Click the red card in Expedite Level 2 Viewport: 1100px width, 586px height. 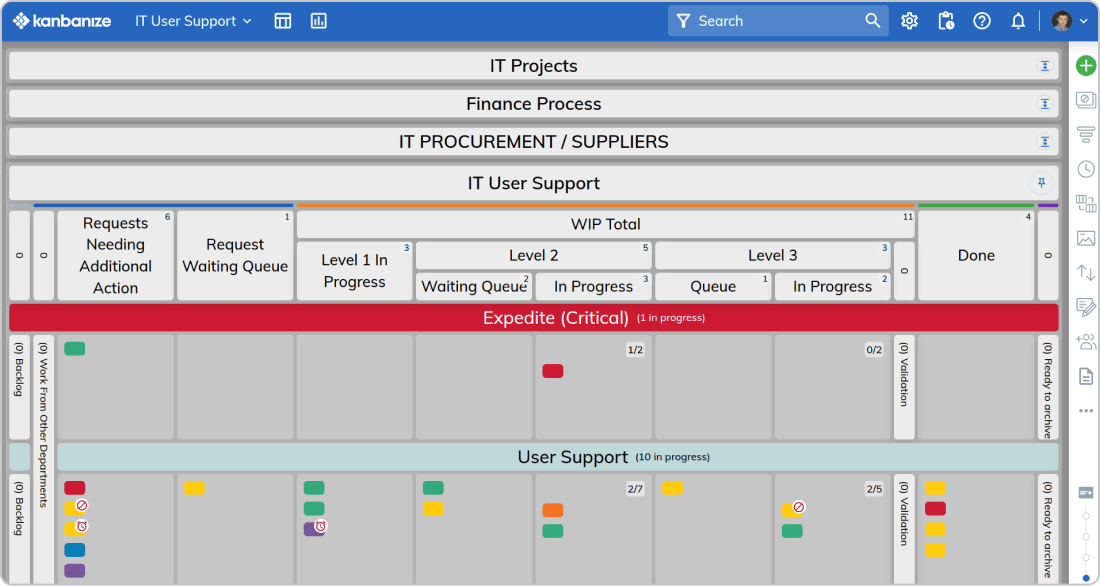(x=553, y=371)
